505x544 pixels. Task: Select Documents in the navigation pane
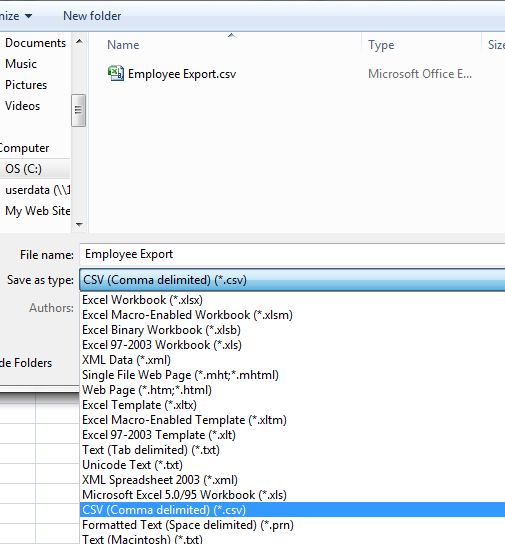click(x=35, y=43)
